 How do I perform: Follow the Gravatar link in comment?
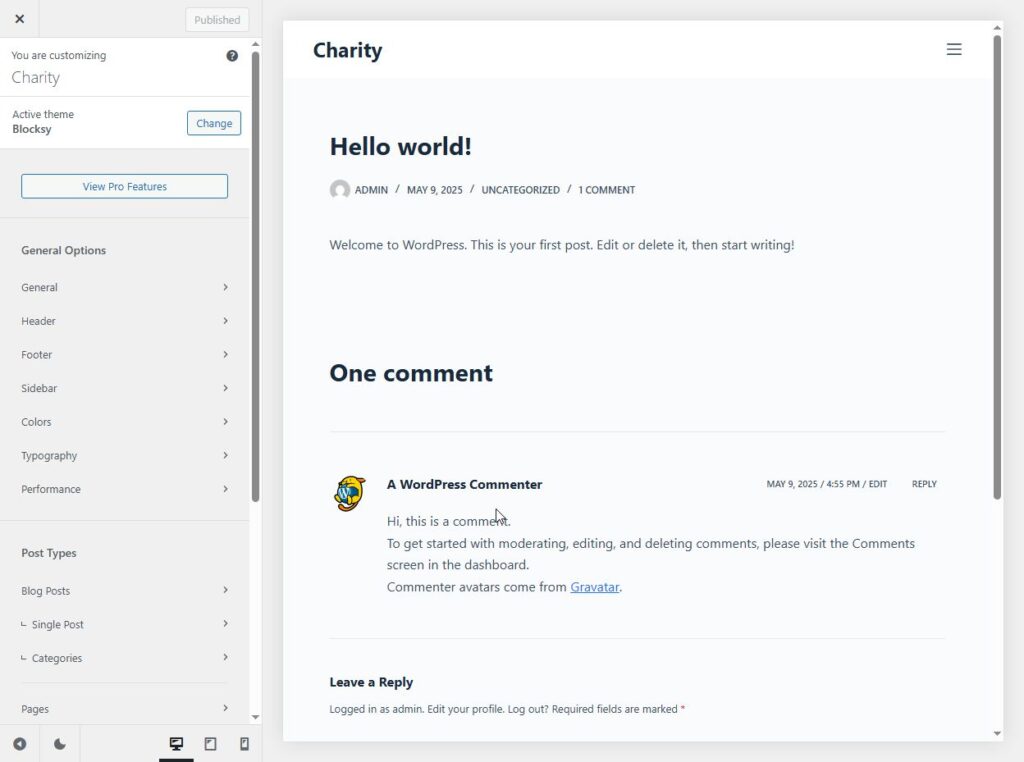pos(594,587)
